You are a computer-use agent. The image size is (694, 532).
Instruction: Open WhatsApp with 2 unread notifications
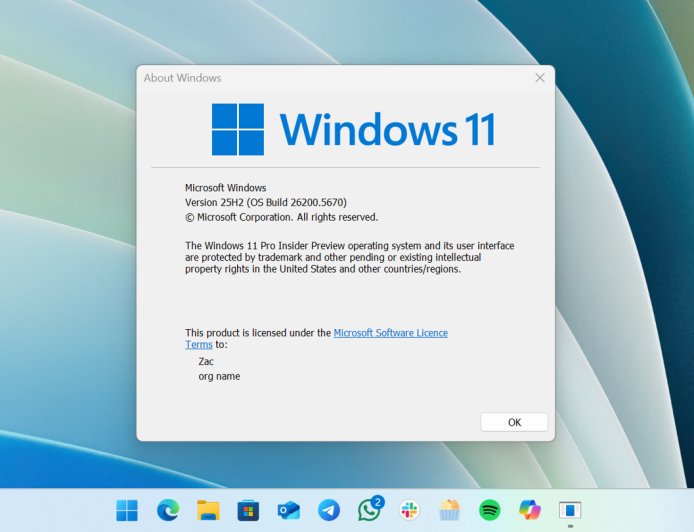[x=369, y=510]
